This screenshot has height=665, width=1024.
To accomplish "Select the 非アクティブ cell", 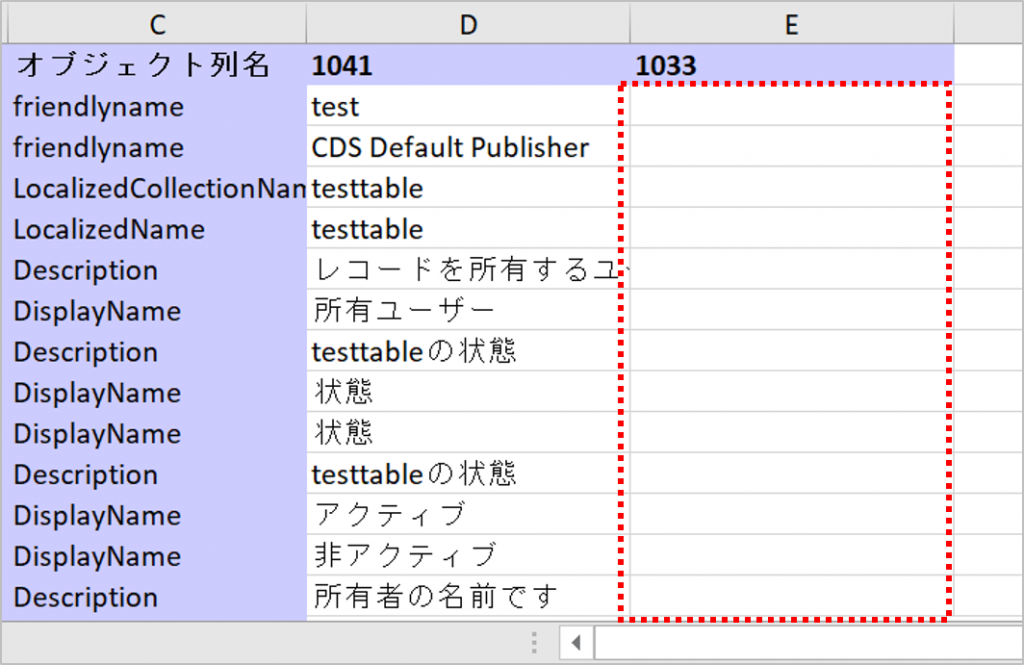I will point(468,556).
